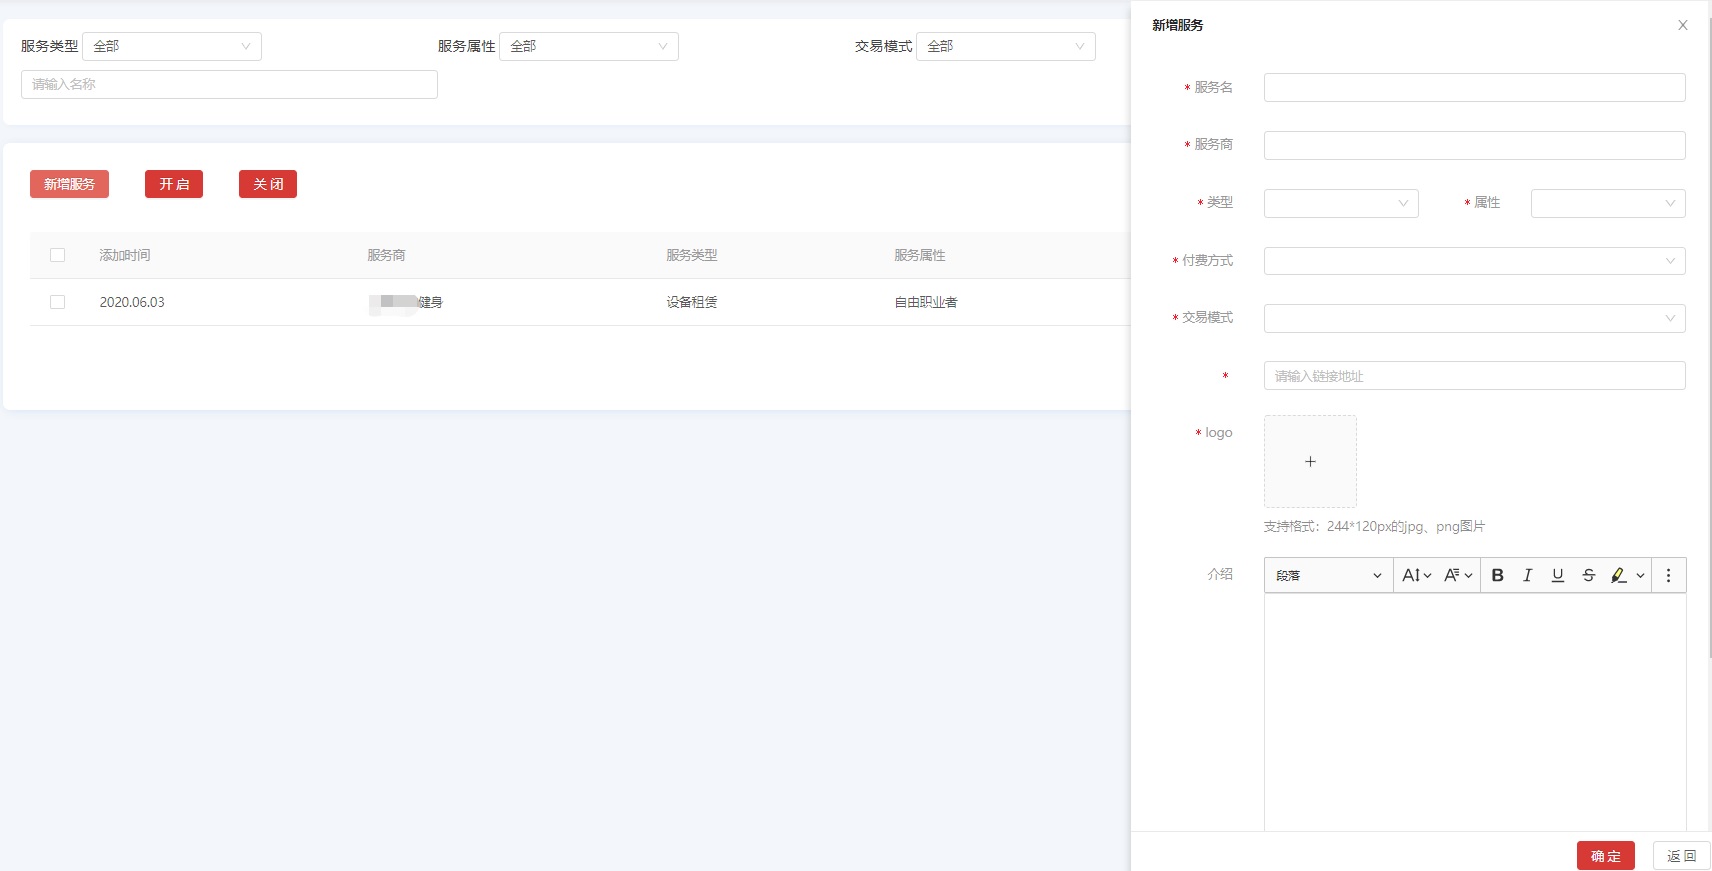The height and width of the screenshot is (871, 1712).
Task: Check the 2020.06.03 row checkbox
Action: pos(58,302)
